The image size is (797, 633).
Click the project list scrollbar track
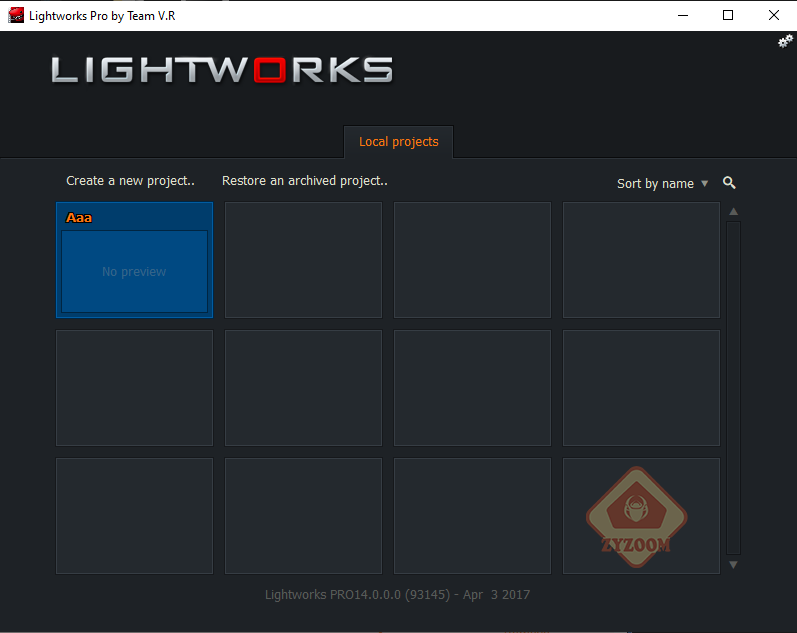733,387
